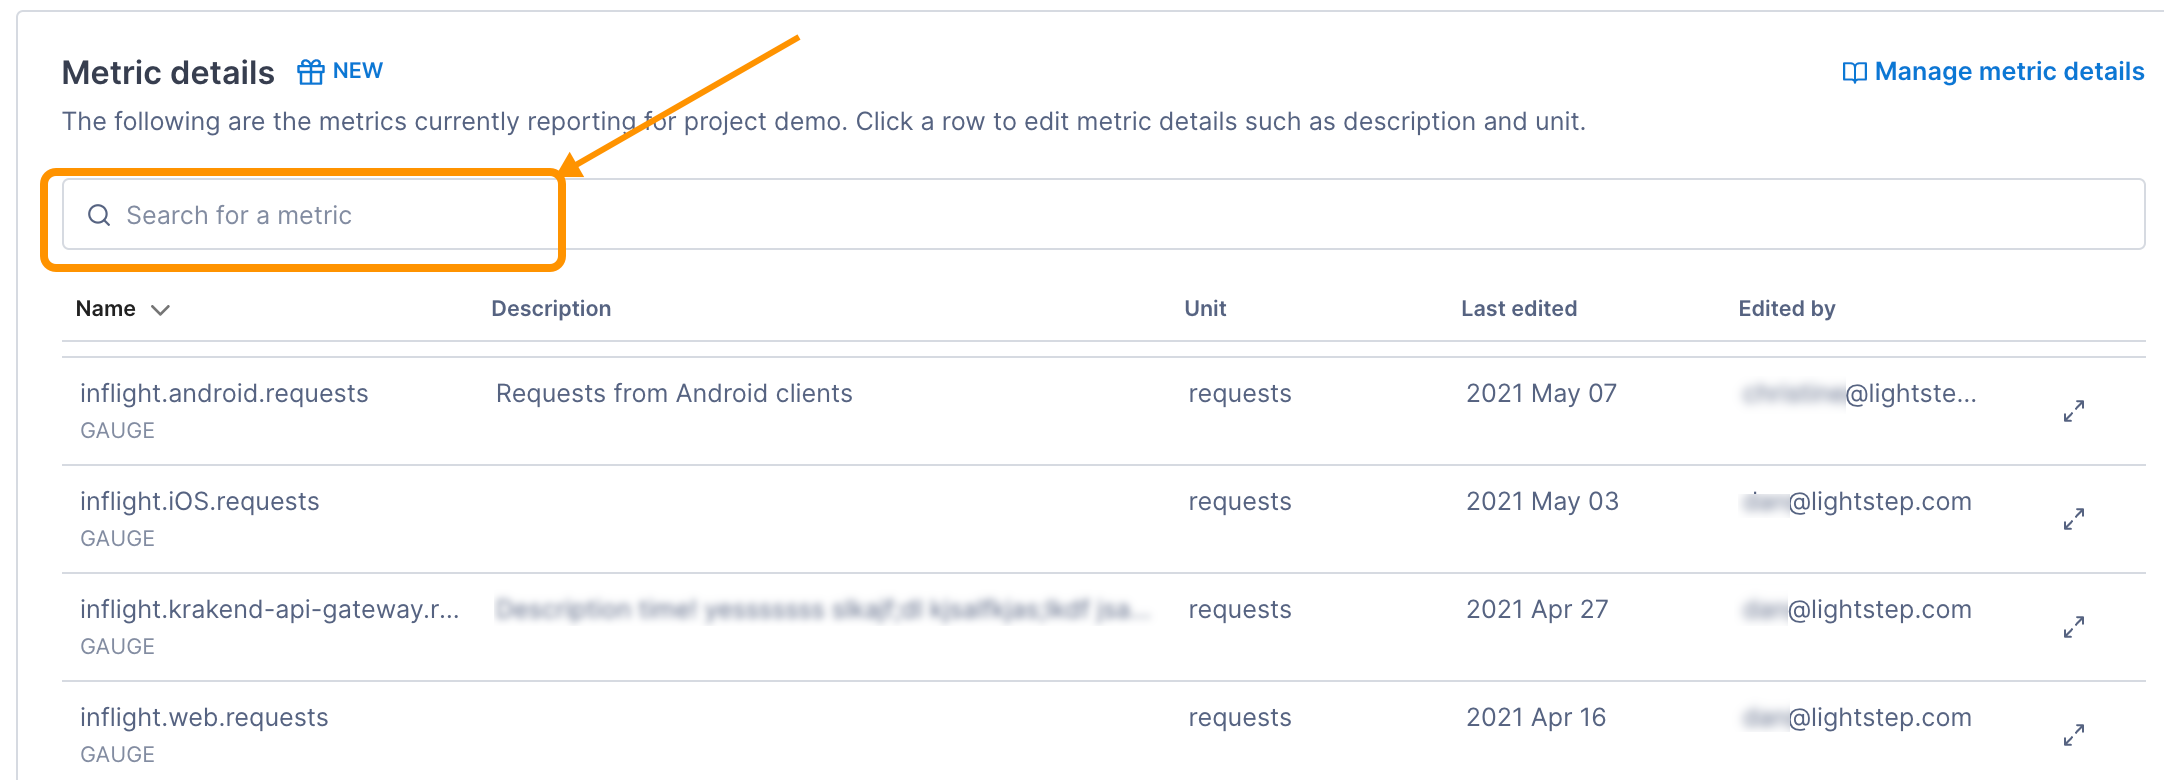Open the Manage metric details link

click(2008, 72)
